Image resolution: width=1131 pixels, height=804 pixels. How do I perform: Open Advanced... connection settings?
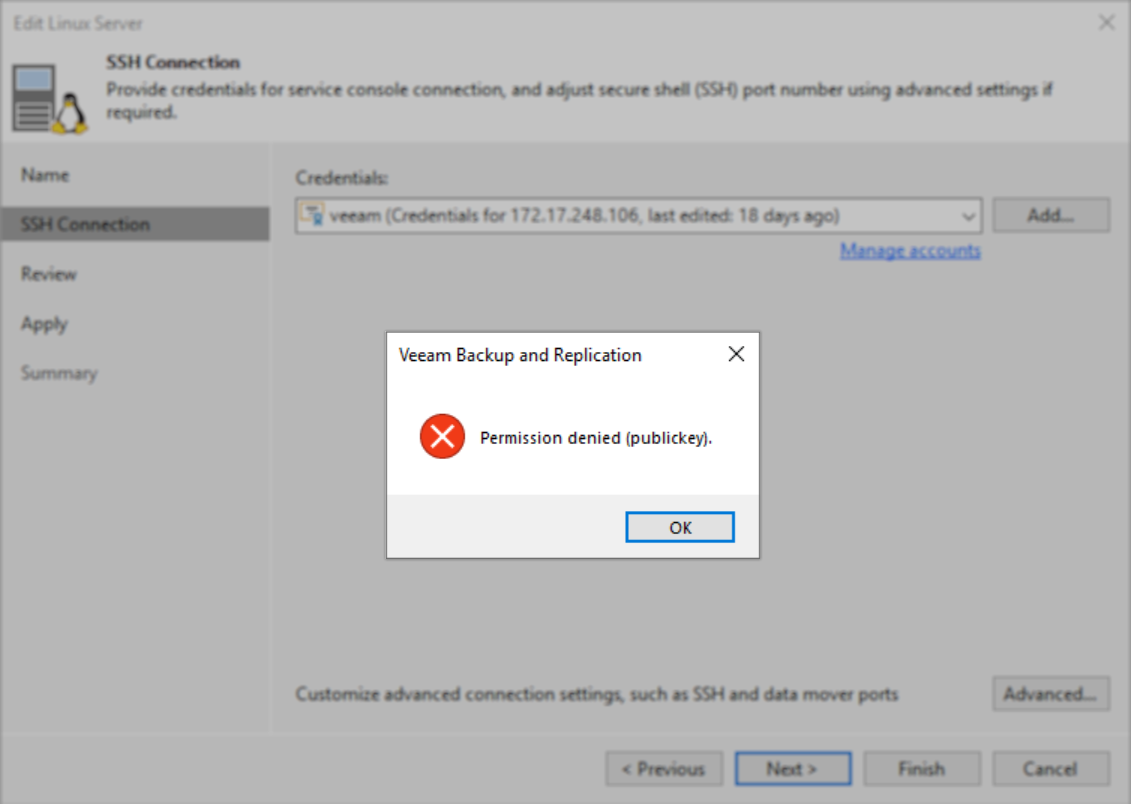coord(1050,694)
